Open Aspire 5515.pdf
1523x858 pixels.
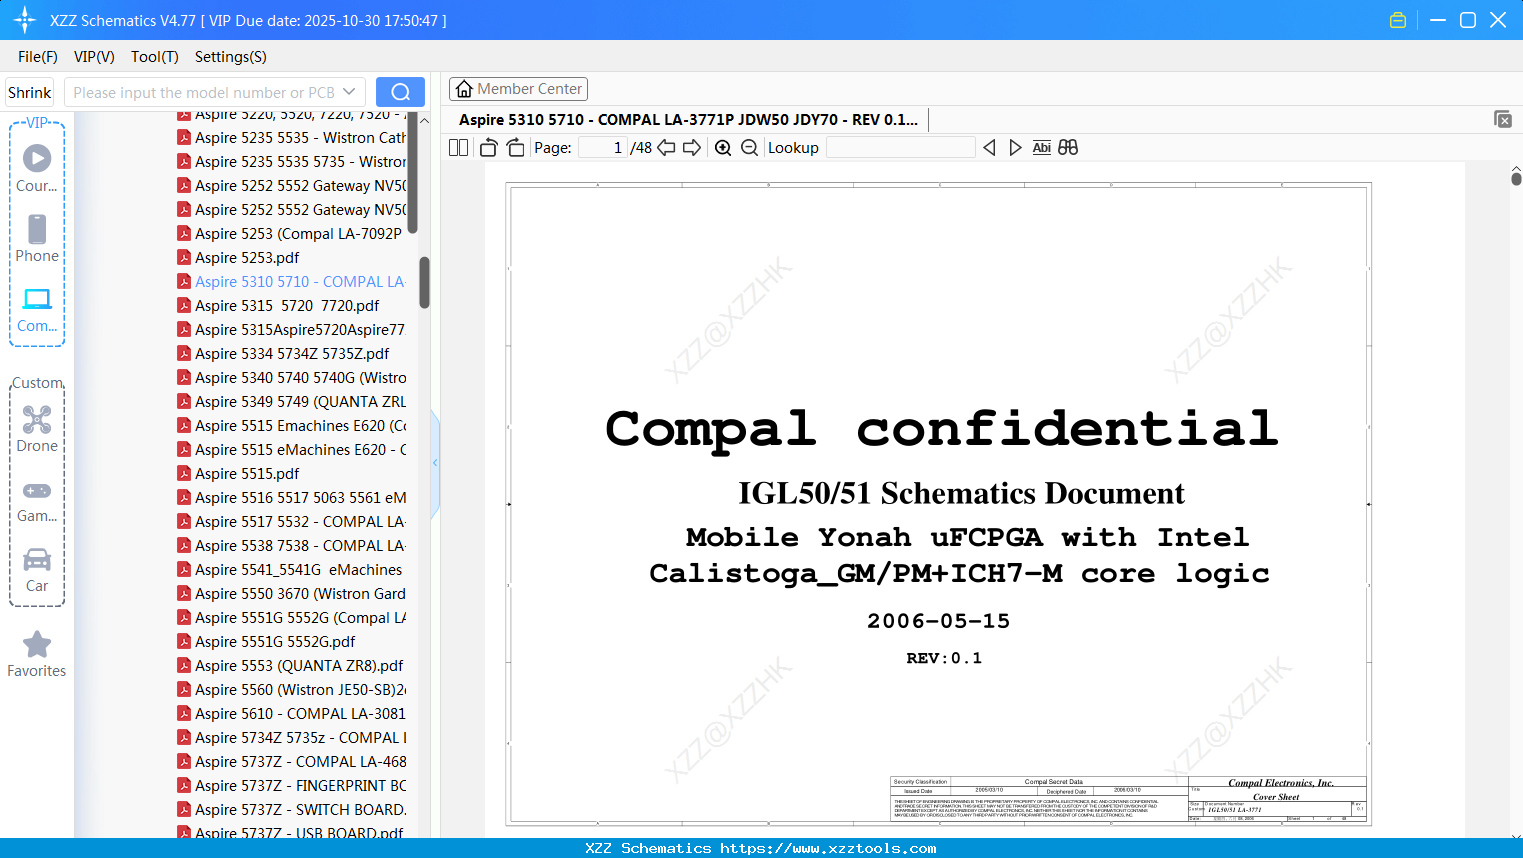point(238,474)
